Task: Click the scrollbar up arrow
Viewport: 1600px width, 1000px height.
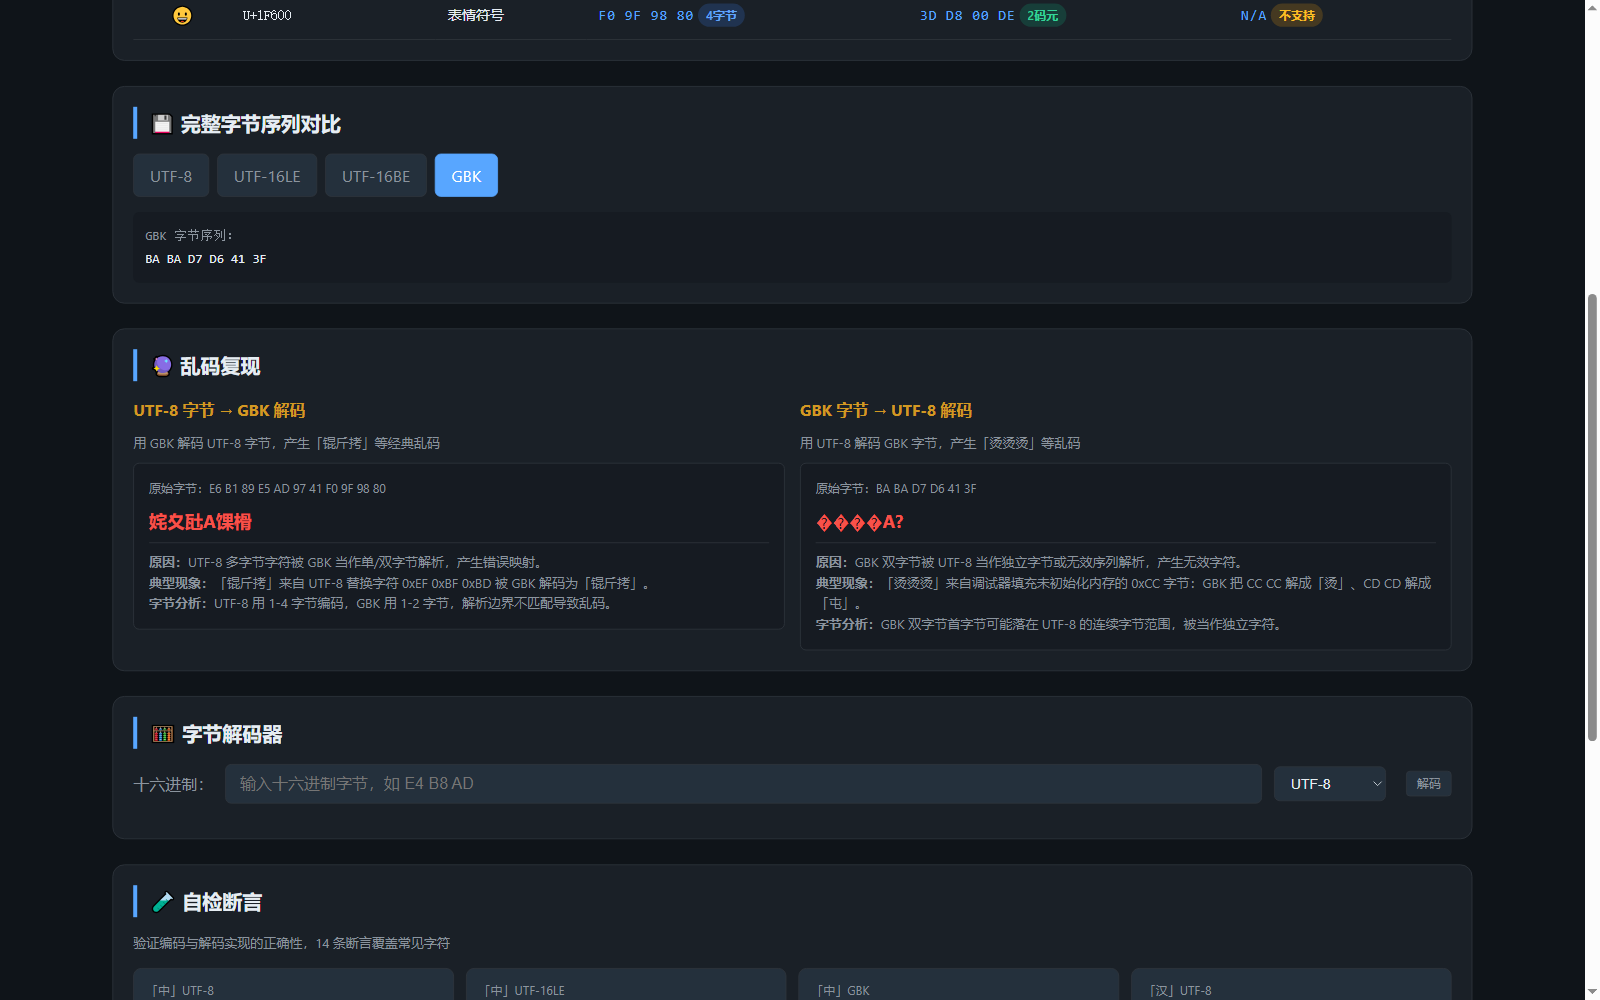Action: point(1592,7)
